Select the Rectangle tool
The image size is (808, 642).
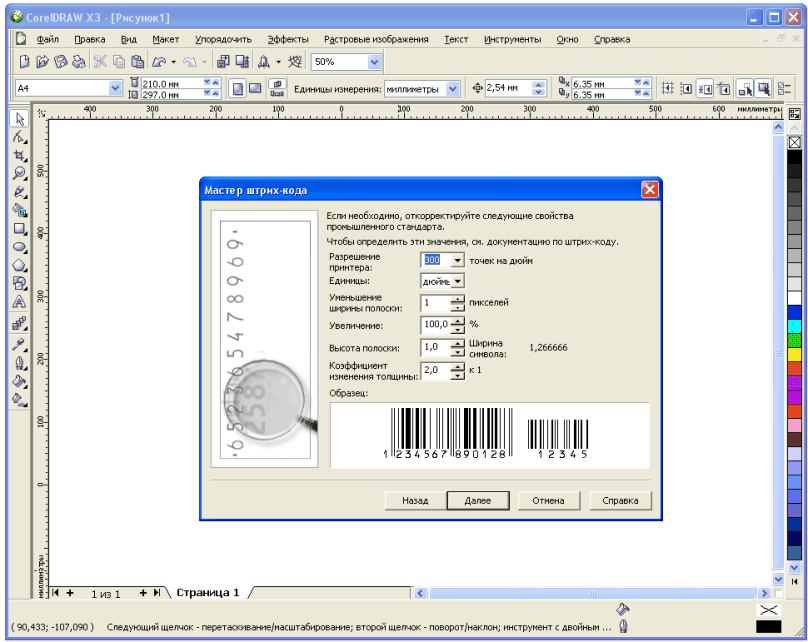pos(19,228)
